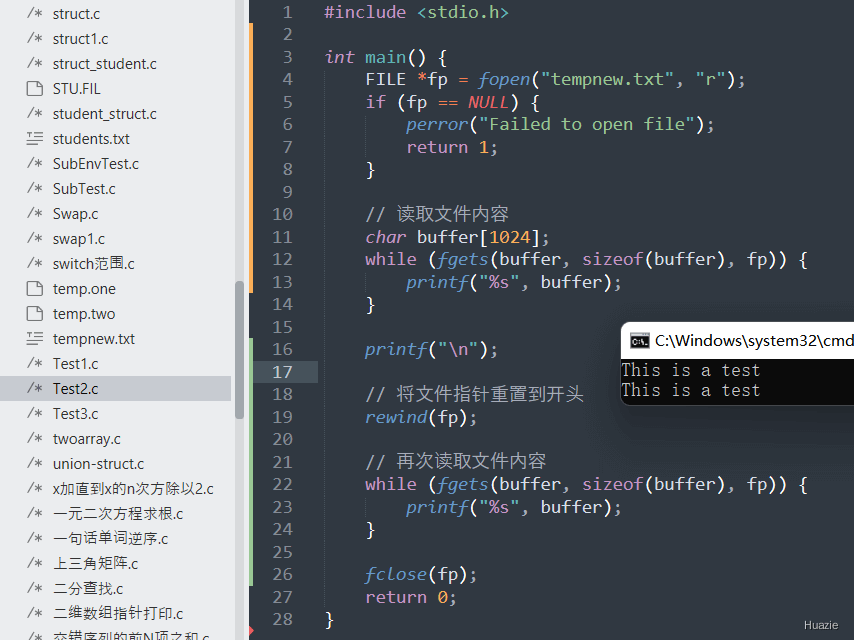Select struct_student.c in the file list
This screenshot has width=854, height=640.
(104, 64)
